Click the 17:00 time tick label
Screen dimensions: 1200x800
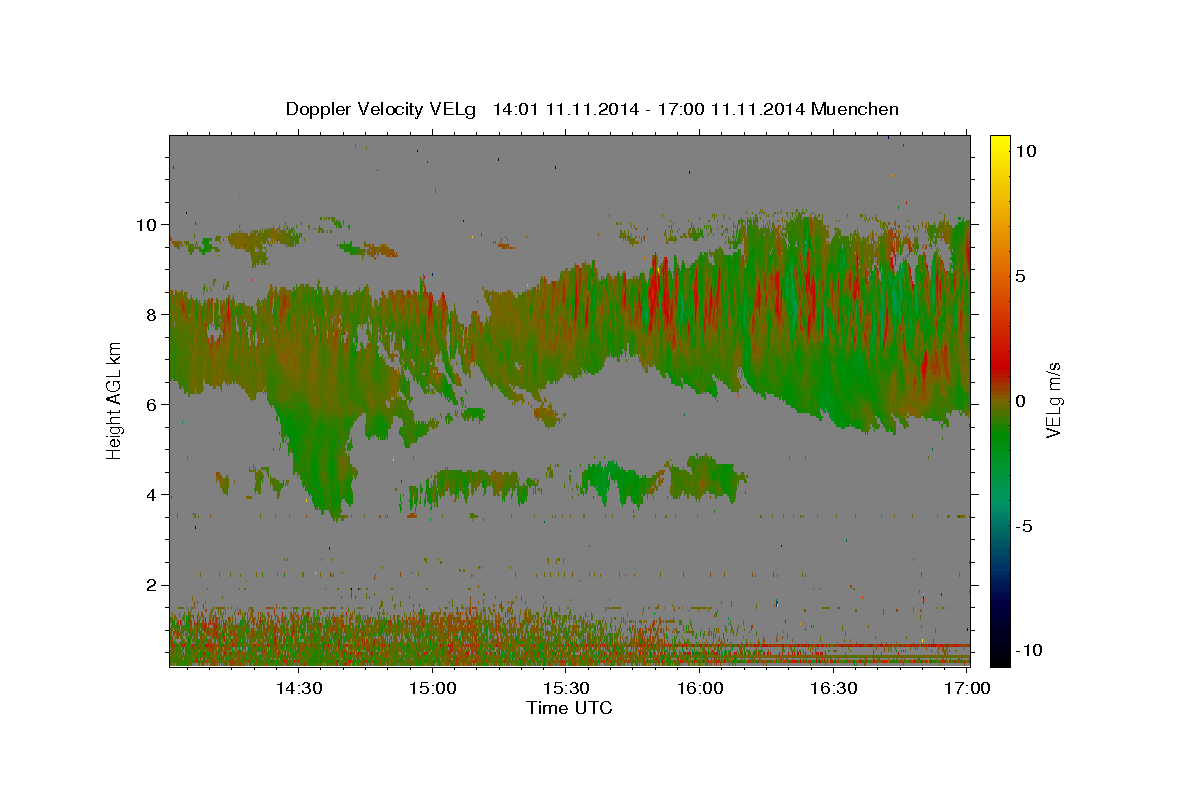click(967, 689)
